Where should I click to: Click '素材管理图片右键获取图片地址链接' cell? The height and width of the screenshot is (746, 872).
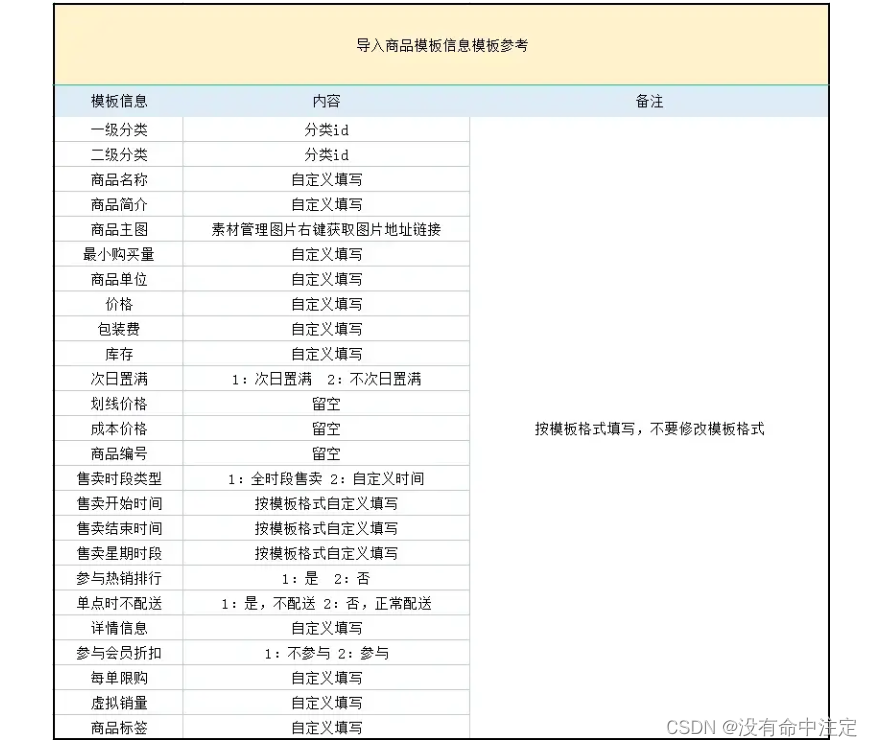point(326,229)
